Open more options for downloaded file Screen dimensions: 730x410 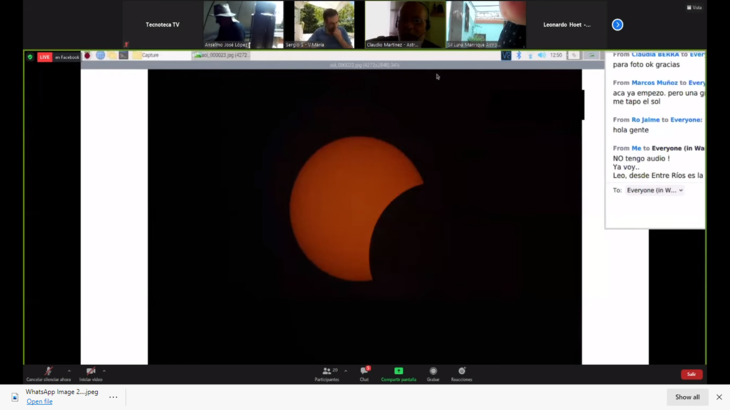113,397
